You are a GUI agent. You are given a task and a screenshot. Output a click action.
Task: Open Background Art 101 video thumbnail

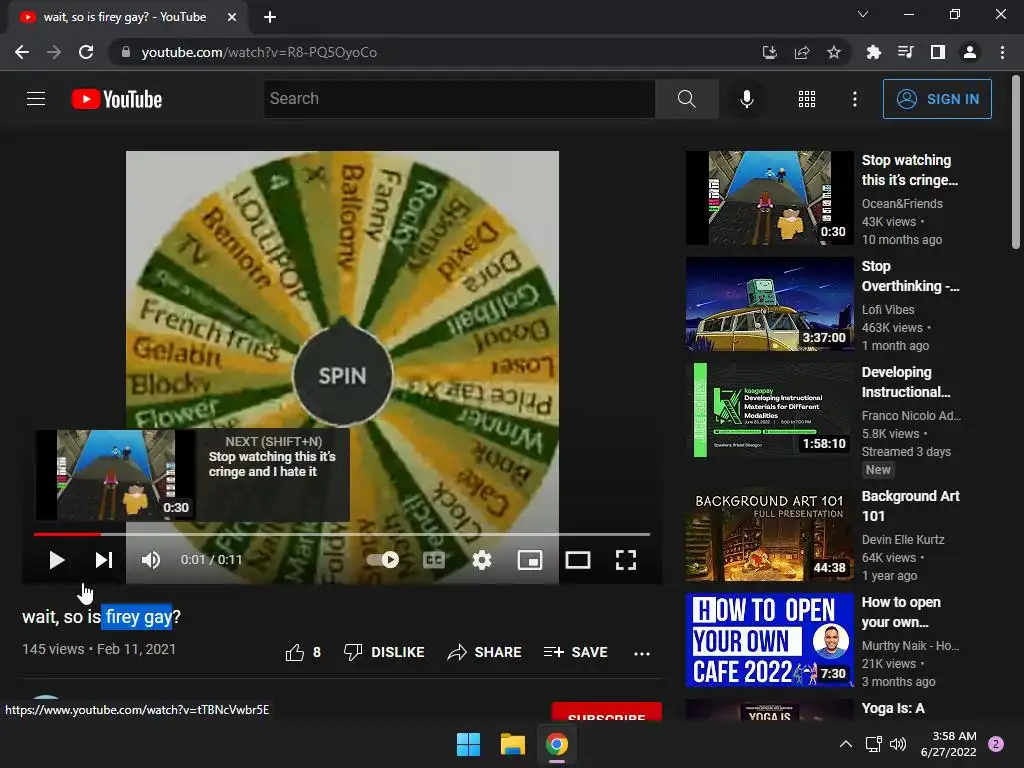pos(769,534)
